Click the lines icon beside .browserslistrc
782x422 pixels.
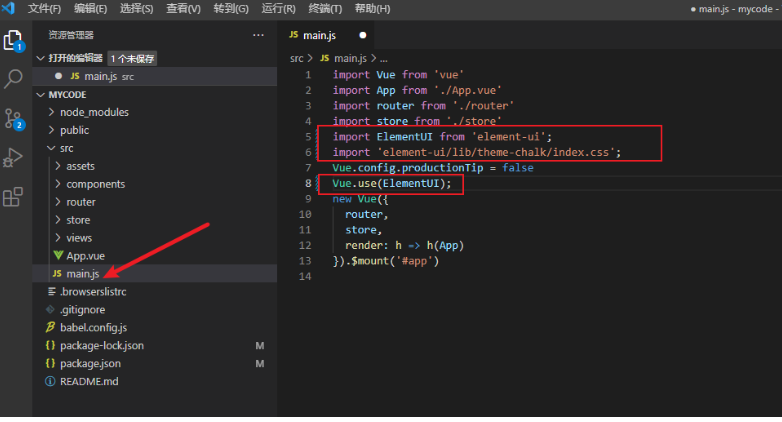tap(51, 291)
